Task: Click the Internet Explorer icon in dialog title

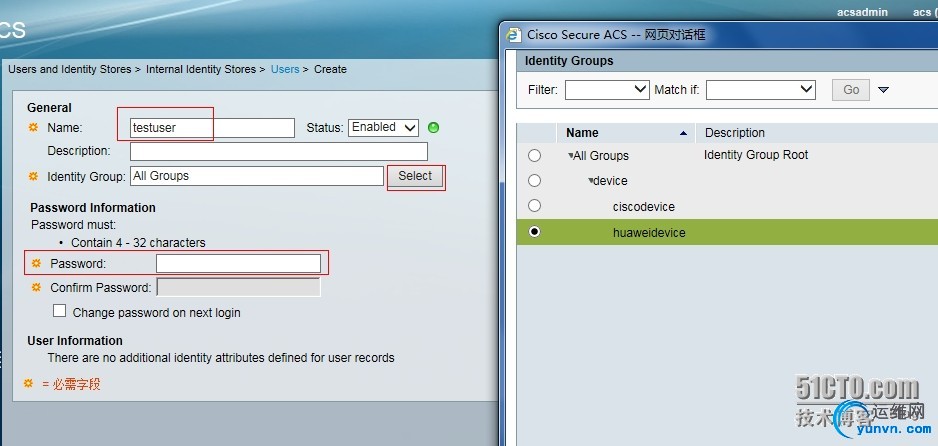Action: (x=513, y=35)
